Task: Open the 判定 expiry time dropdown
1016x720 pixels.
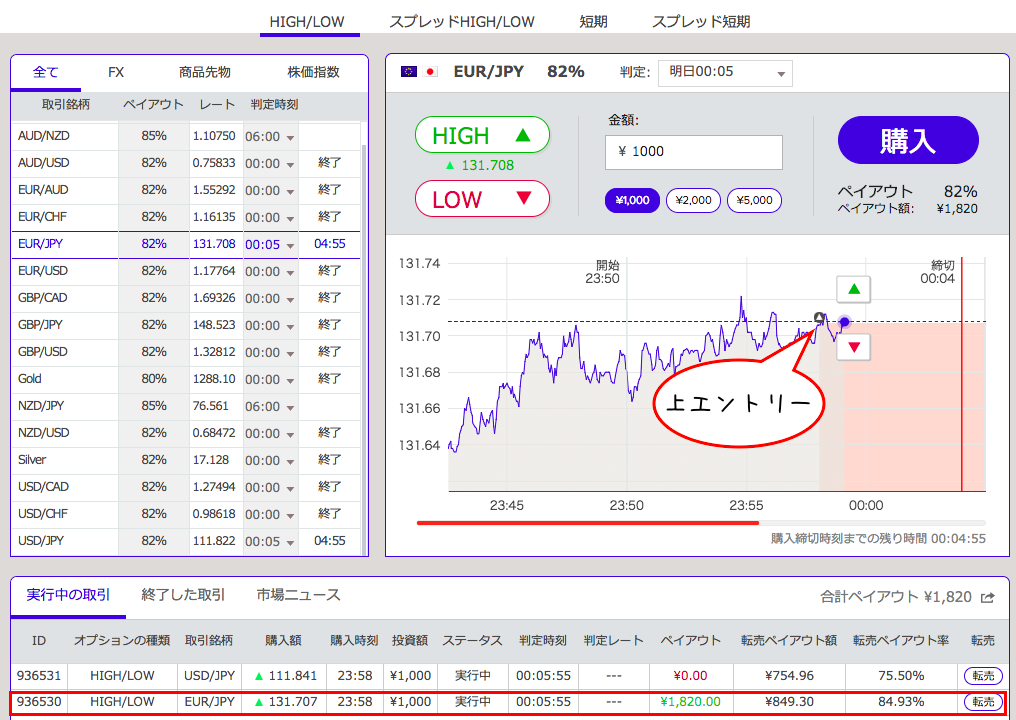Action: (x=726, y=73)
